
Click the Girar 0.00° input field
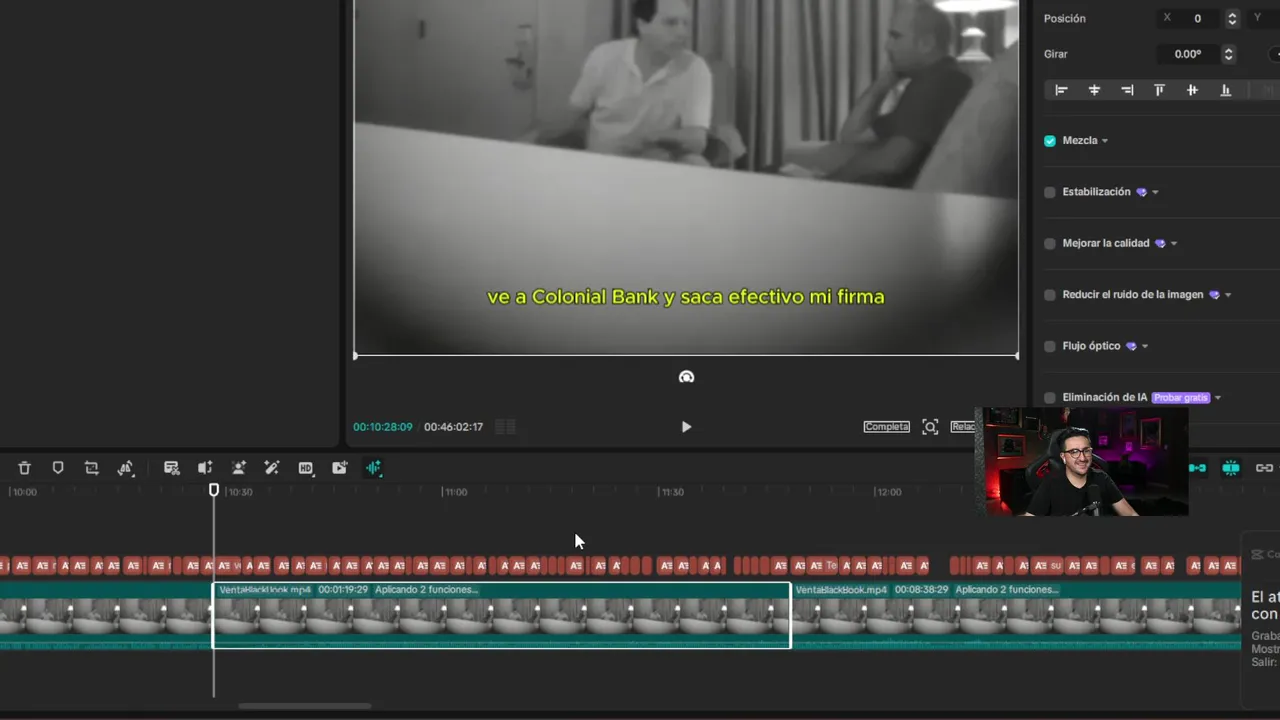click(1188, 54)
